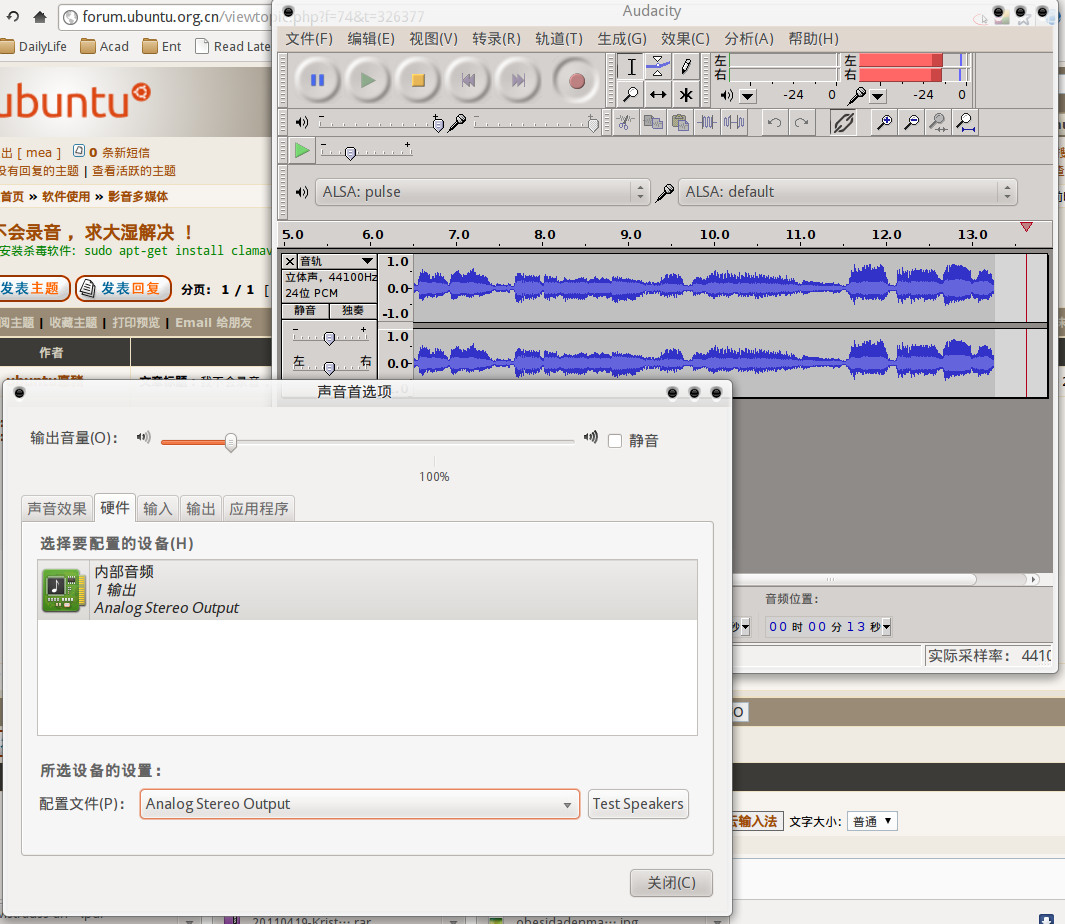
Task: Click the Cut scissors icon
Action: (x=626, y=122)
